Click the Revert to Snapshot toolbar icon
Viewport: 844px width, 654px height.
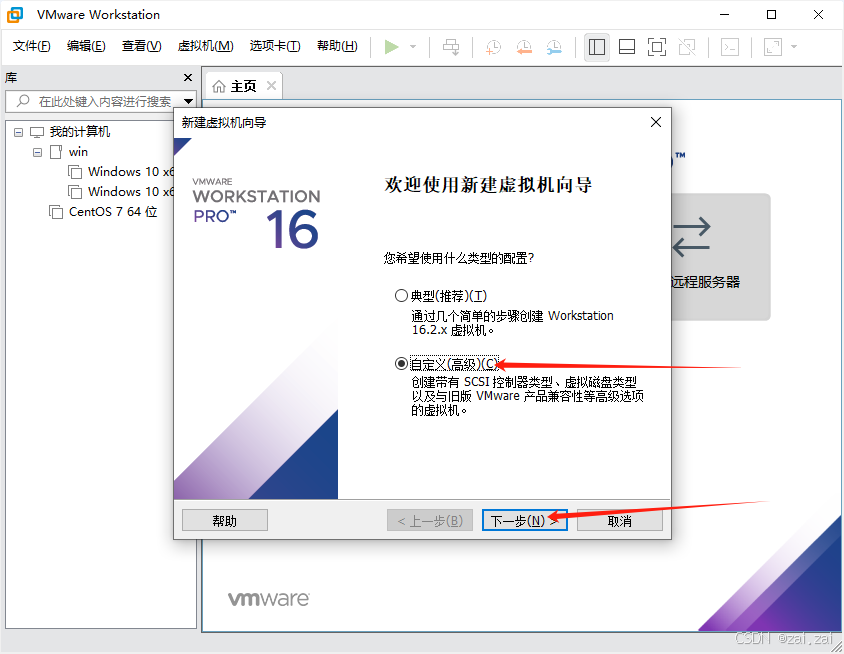tap(524, 47)
